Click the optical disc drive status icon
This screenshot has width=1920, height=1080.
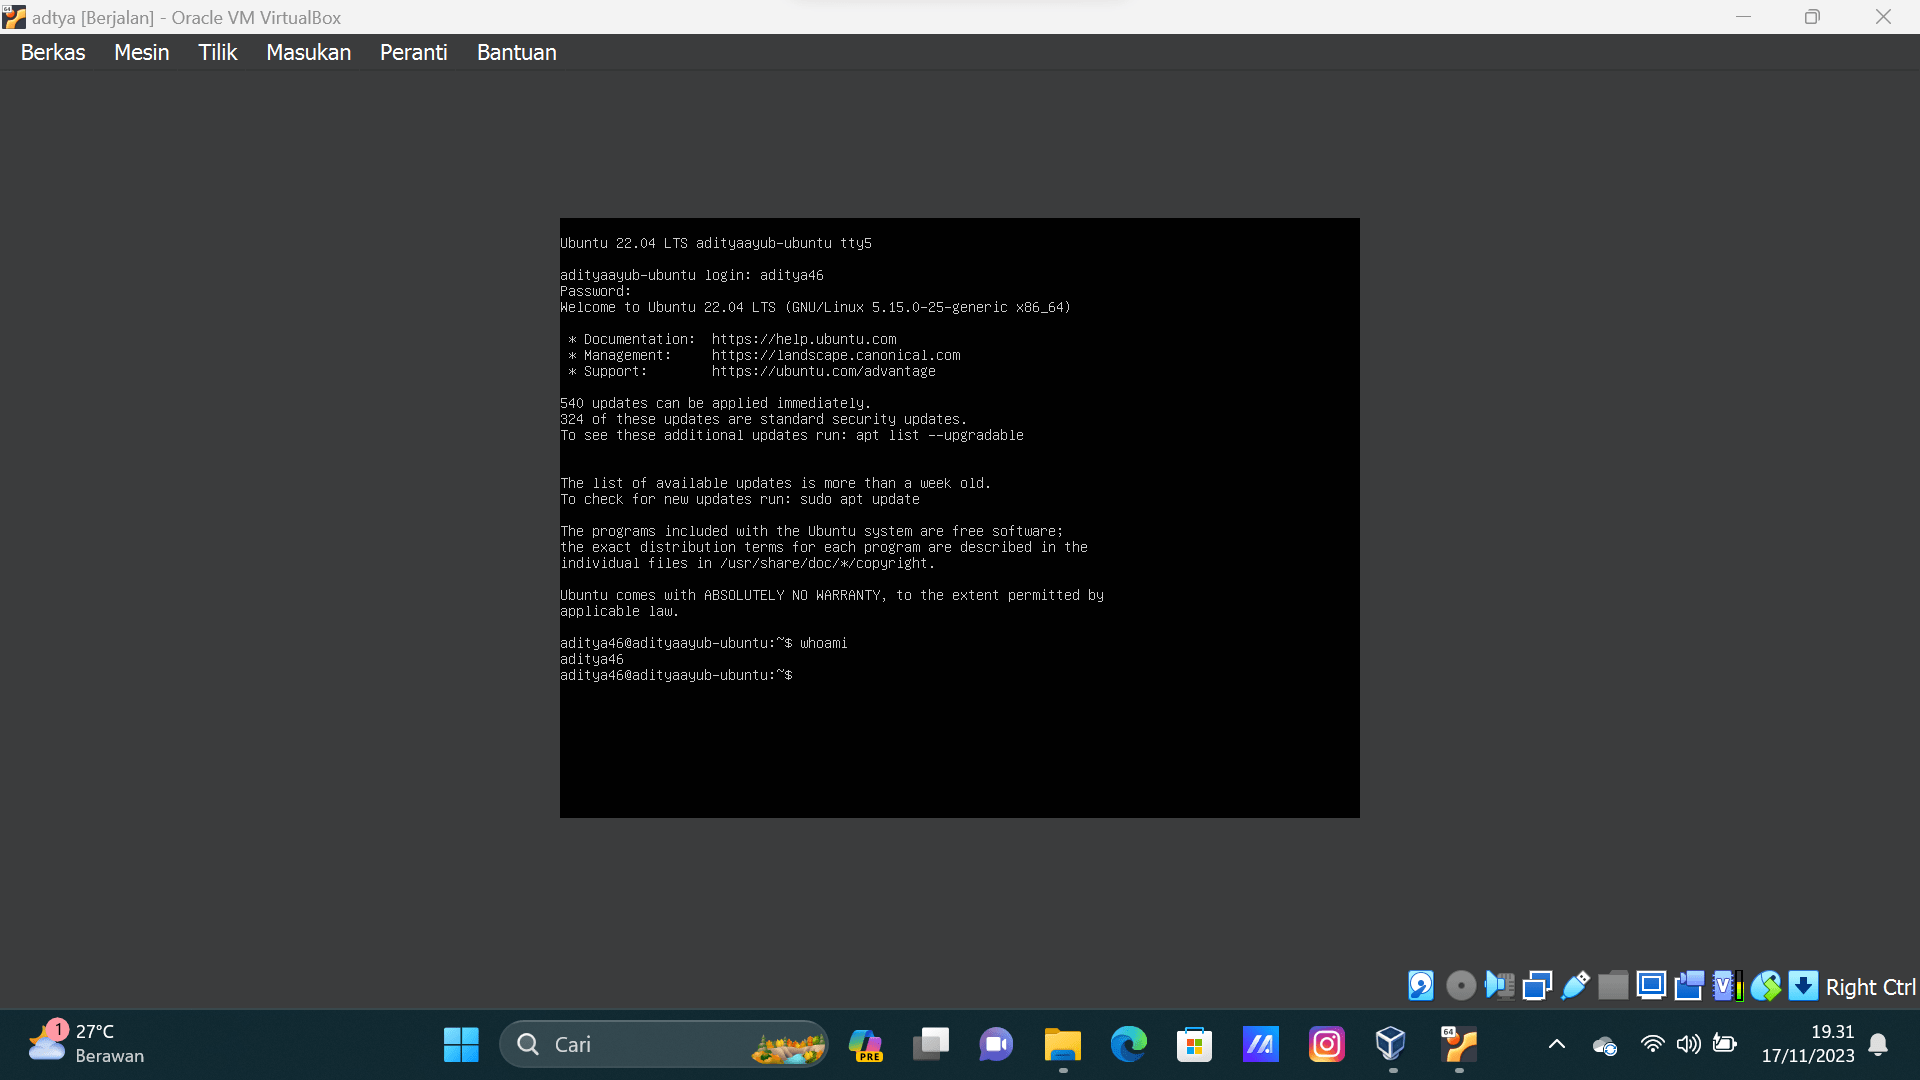tap(1461, 986)
